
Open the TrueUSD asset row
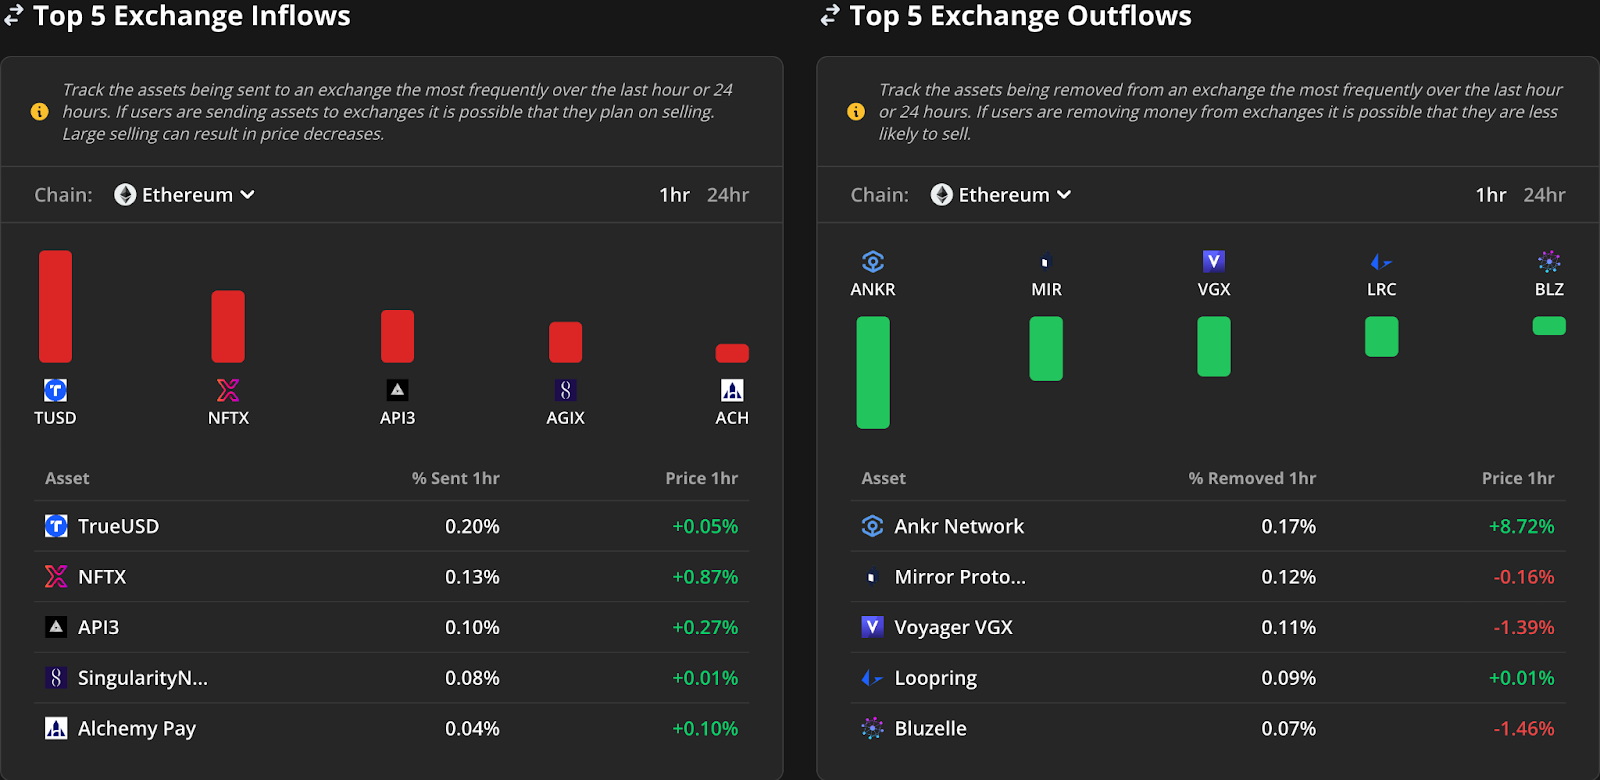coord(392,526)
